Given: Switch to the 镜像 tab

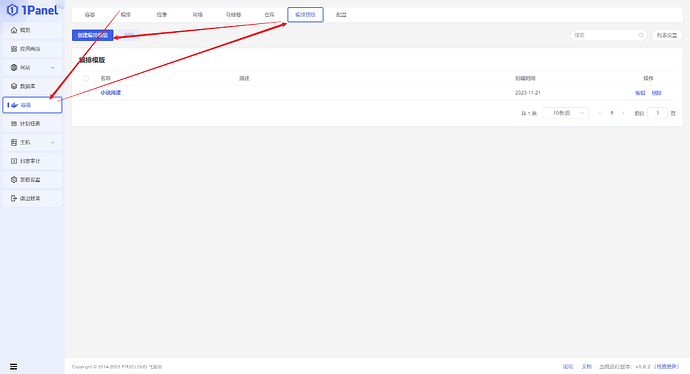Looking at the screenshot, I should [161, 15].
